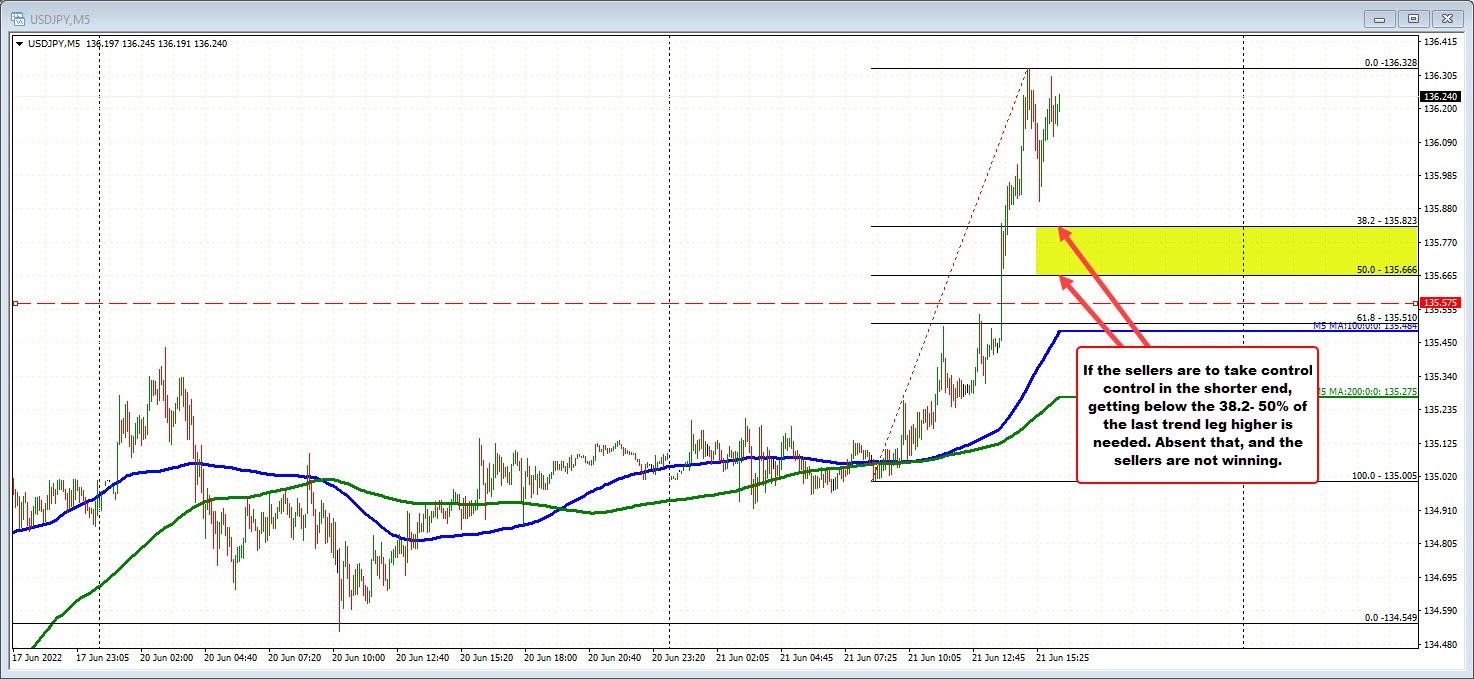Click the 20 Jun 02:00 time axis label
Screen dimensions: 1474x679
168,659
